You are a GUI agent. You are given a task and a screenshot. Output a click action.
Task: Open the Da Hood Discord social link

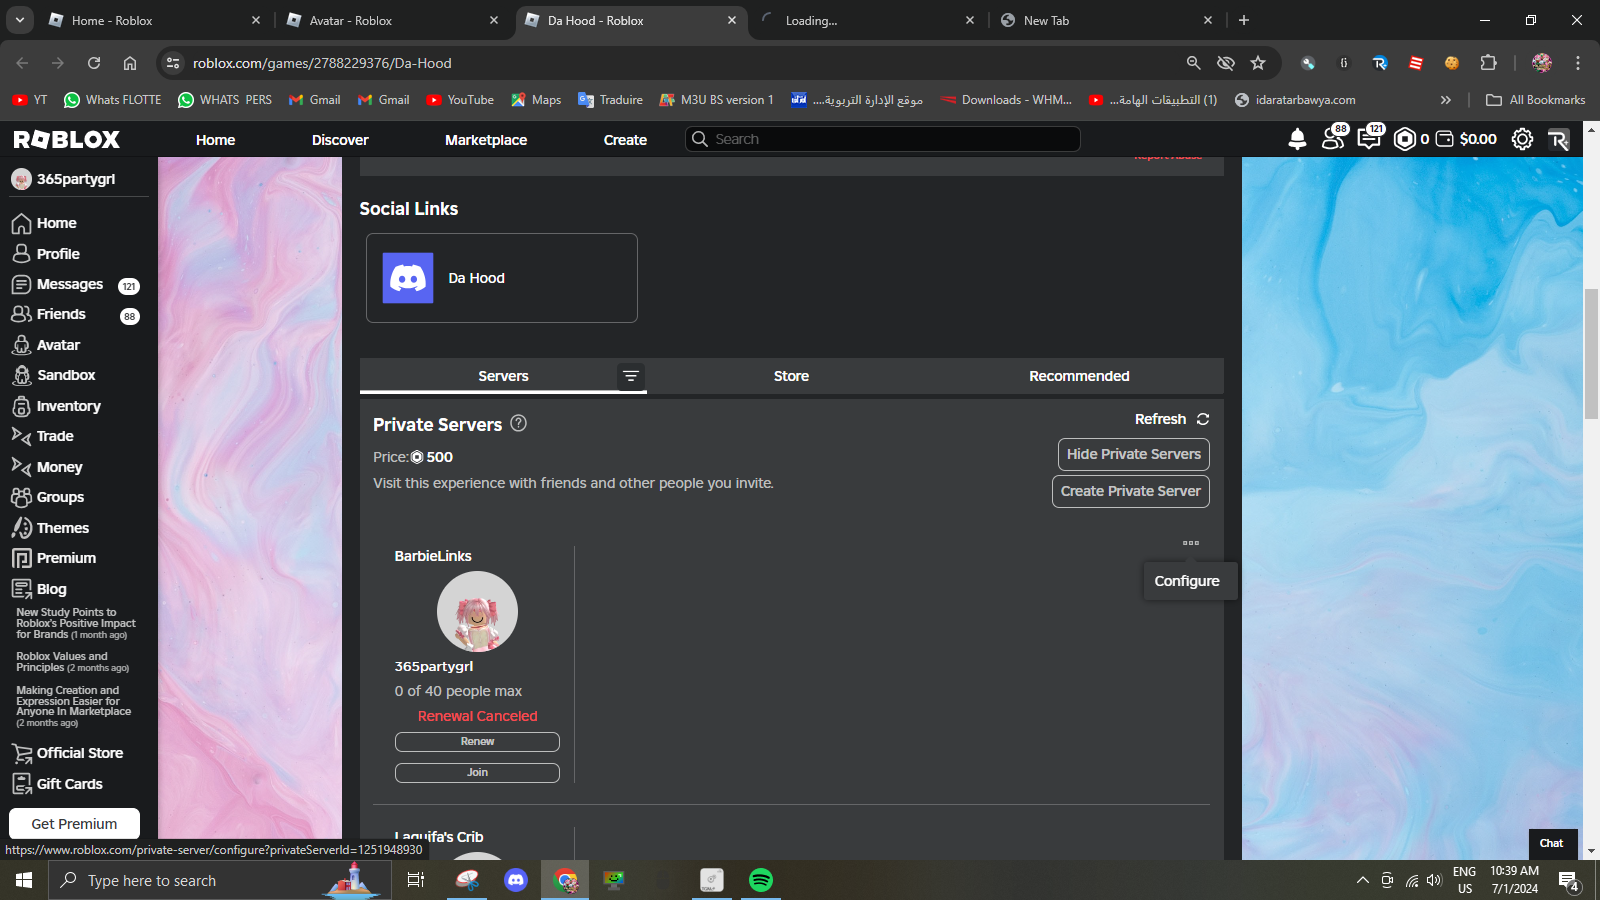[502, 278]
